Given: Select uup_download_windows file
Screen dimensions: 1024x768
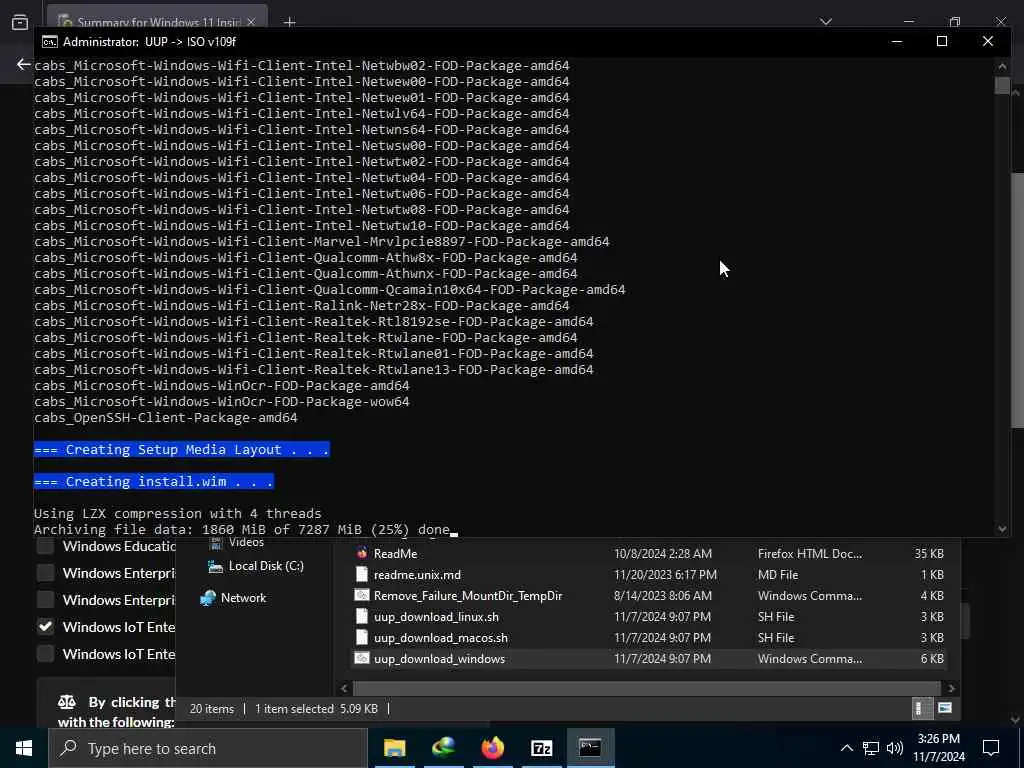Looking at the screenshot, I should pos(440,658).
